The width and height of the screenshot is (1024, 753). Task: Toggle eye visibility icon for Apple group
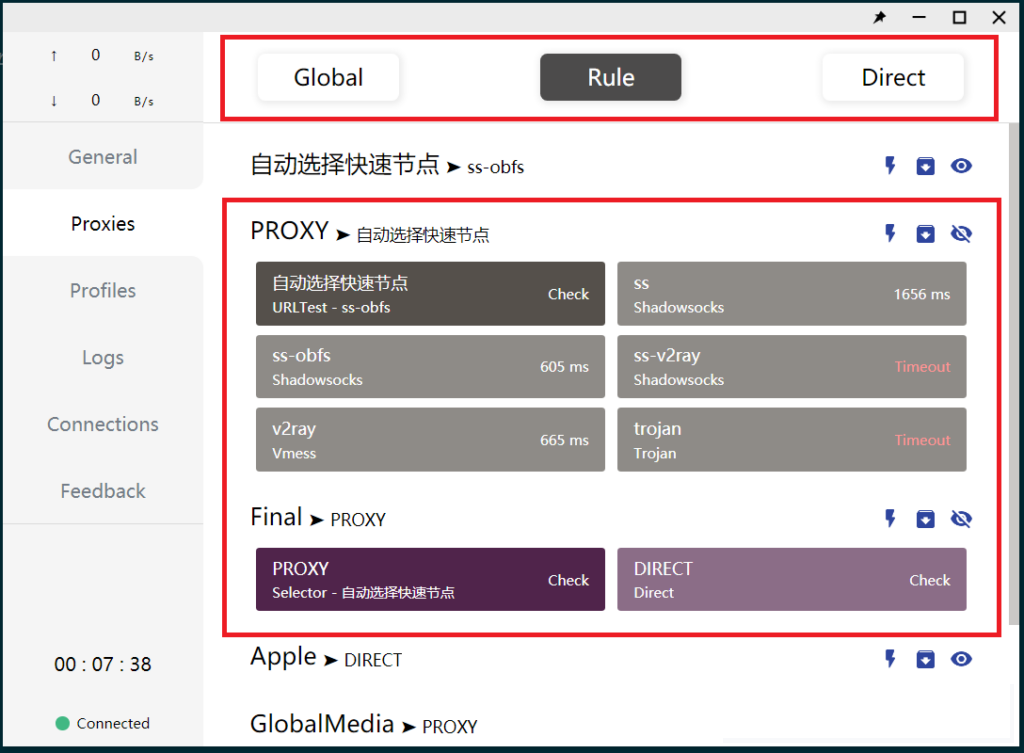click(x=961, y=659)
